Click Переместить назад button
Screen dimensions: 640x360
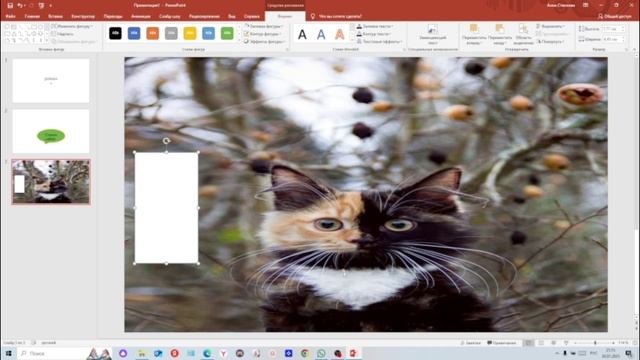point(499,34)
